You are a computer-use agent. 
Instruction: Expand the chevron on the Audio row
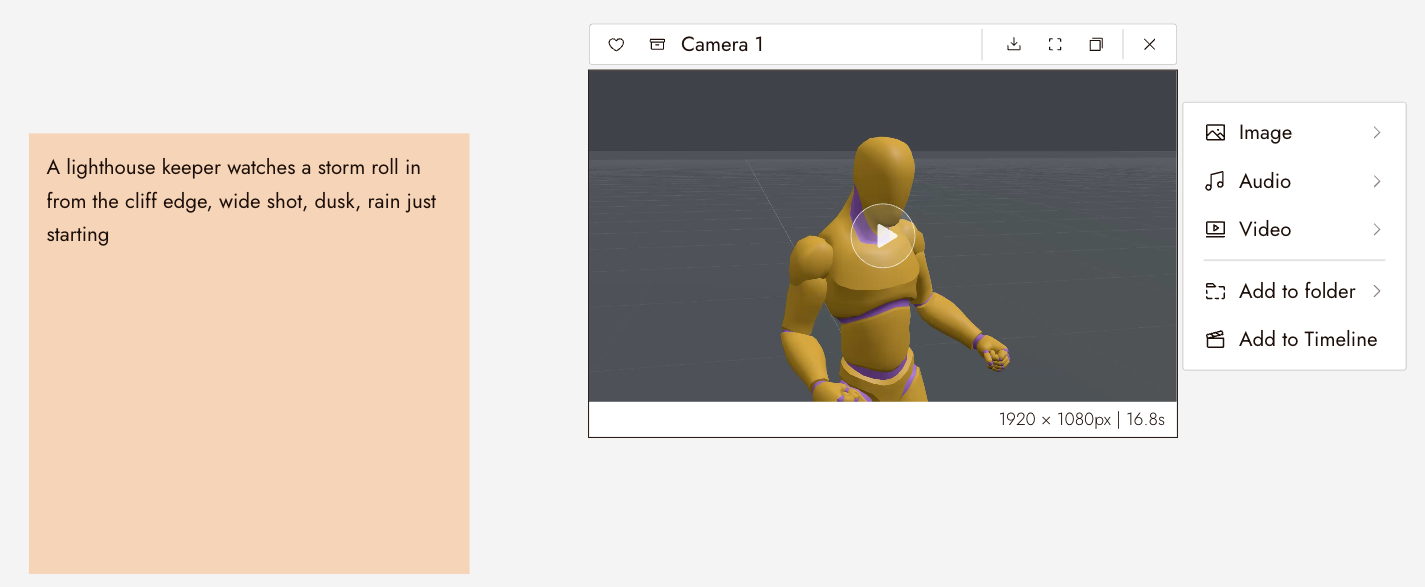(1377, 181)
